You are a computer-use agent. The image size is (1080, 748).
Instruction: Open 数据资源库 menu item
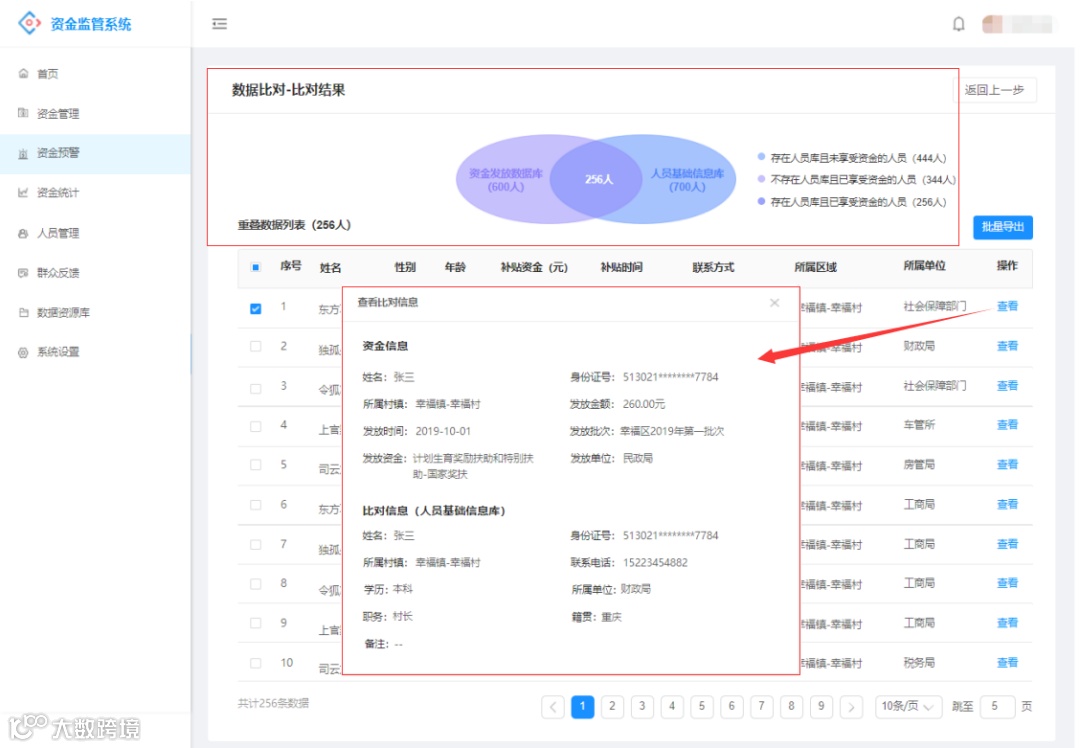click(x=95, y=313)
